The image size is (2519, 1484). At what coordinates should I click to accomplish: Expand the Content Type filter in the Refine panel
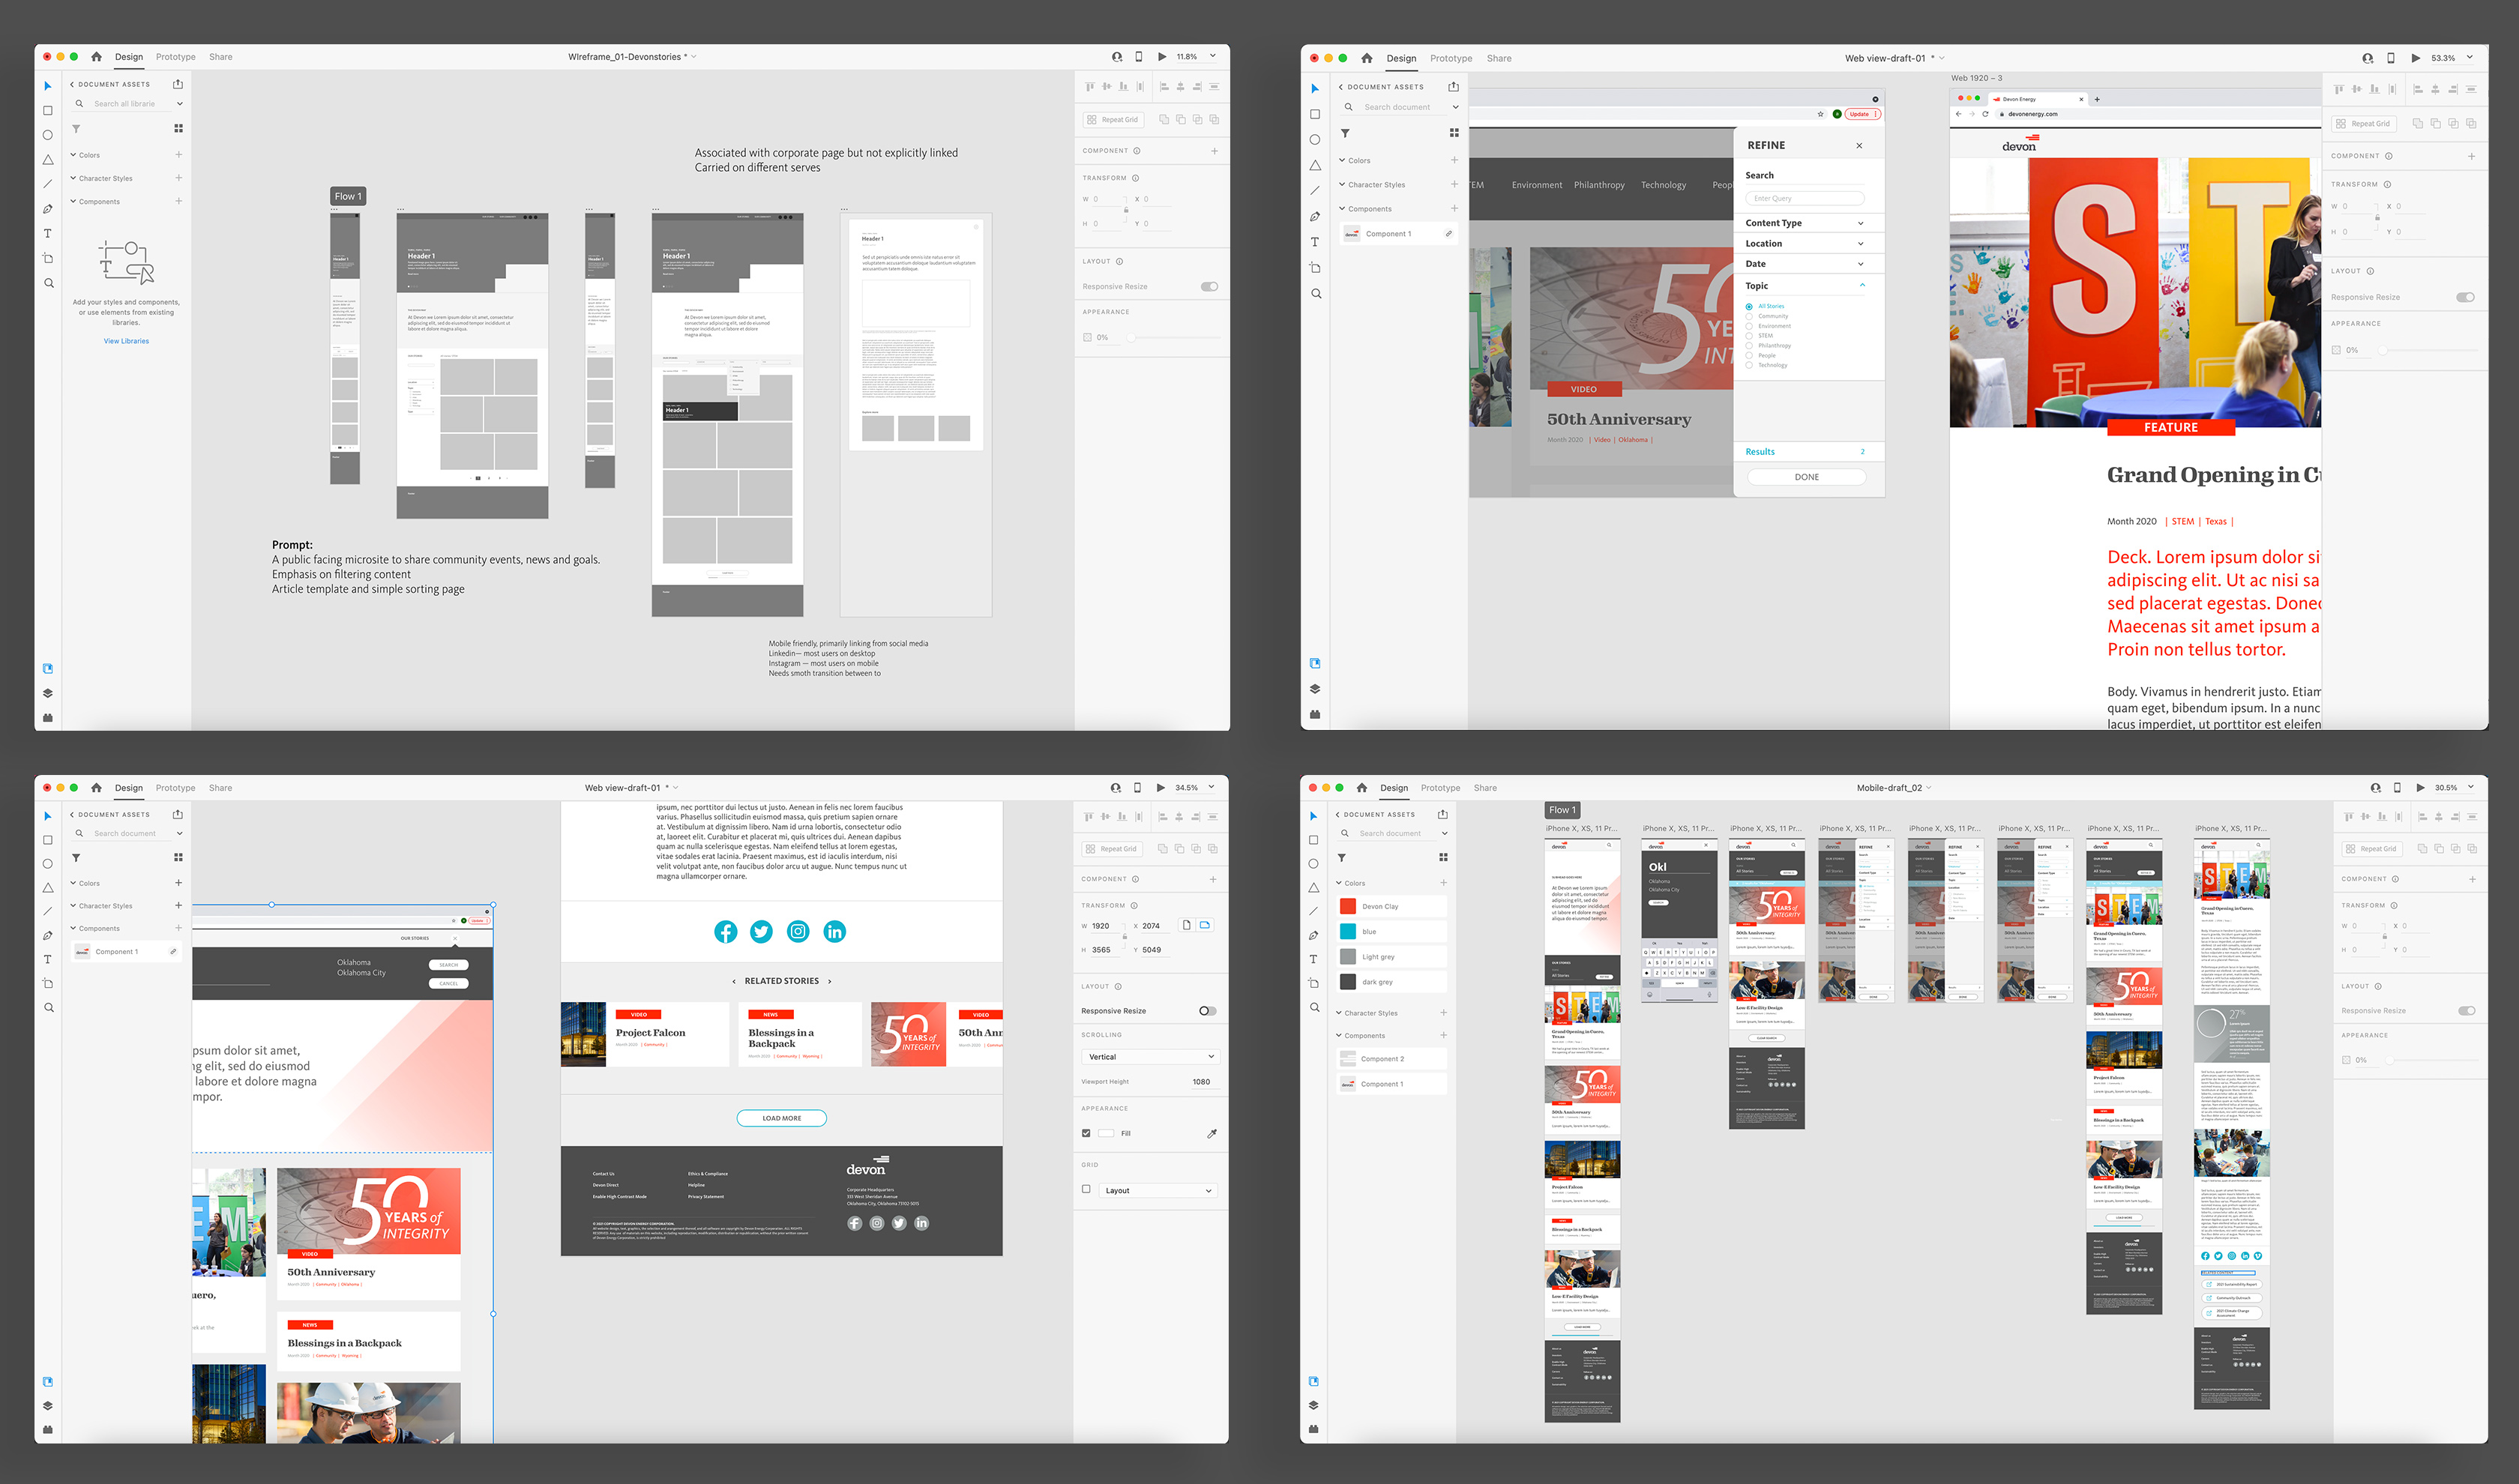click(x=1860, y=223)
